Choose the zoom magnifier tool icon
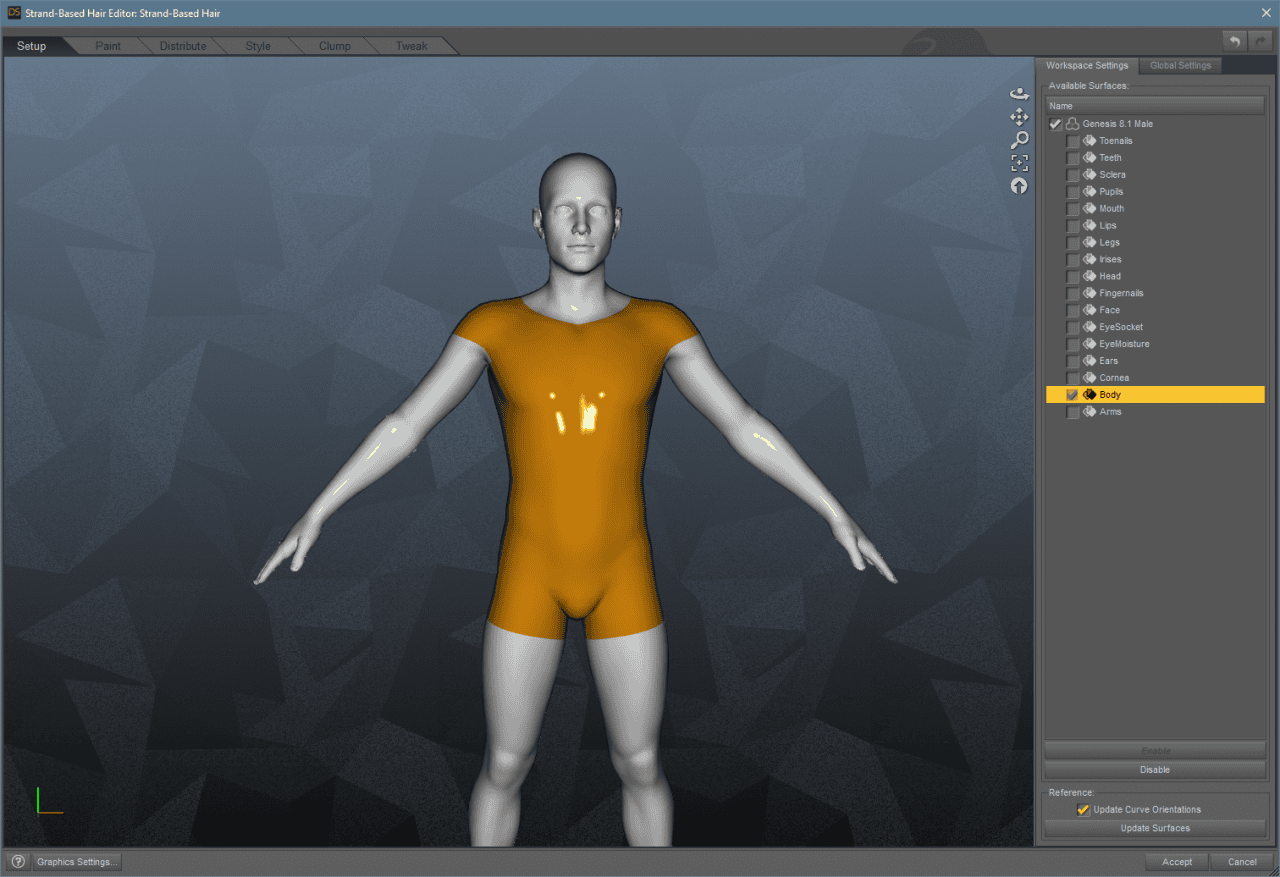This screenshot has width=1280, height=877. [1019, 140]
